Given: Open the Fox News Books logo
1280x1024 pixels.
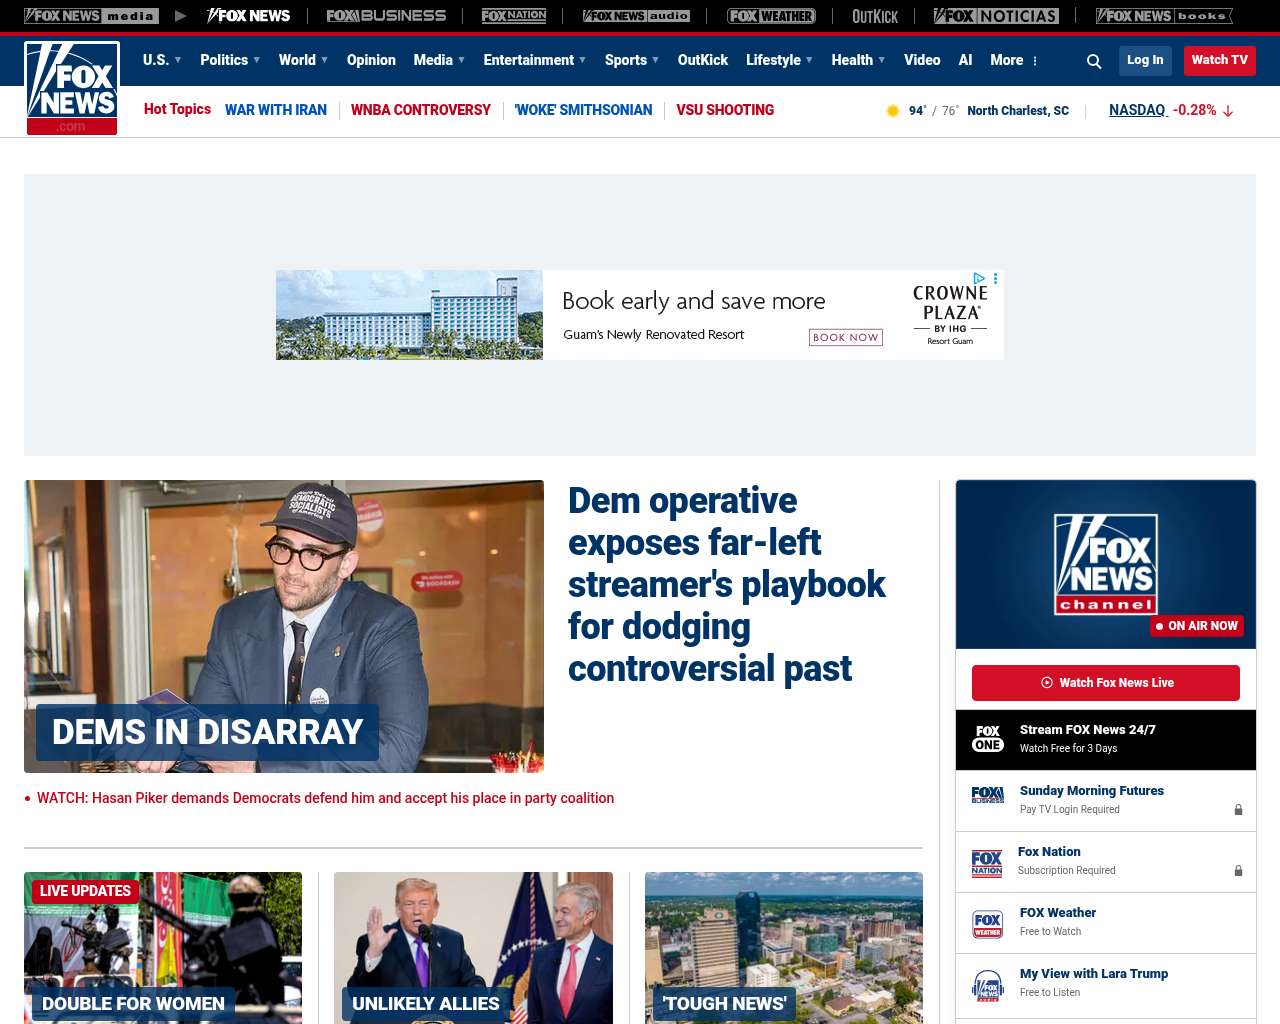Looking at the screenshot, I should pos(1164,16).
